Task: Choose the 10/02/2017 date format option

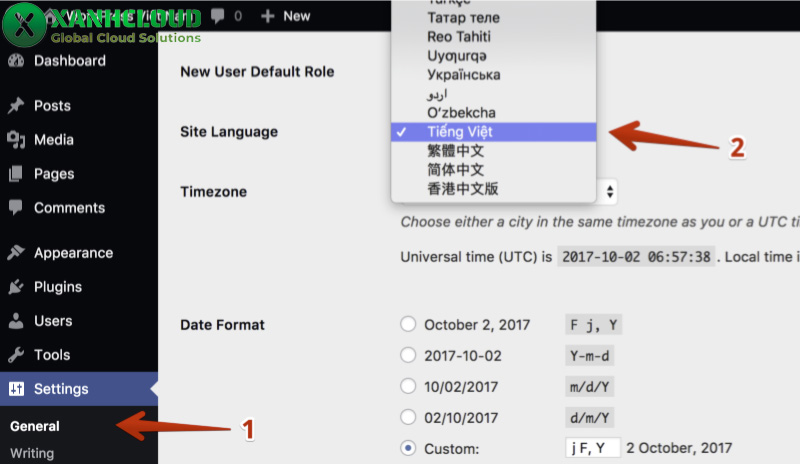Action: click(408, 386)
